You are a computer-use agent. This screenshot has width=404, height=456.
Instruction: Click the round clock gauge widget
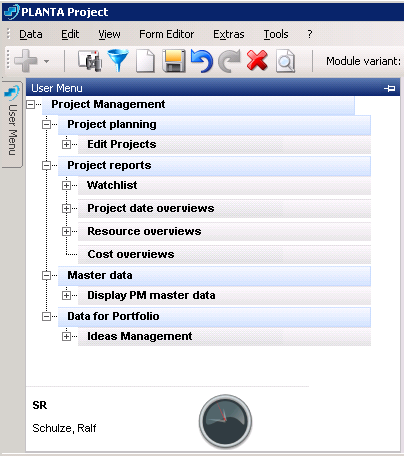click(x=225, y=421)
